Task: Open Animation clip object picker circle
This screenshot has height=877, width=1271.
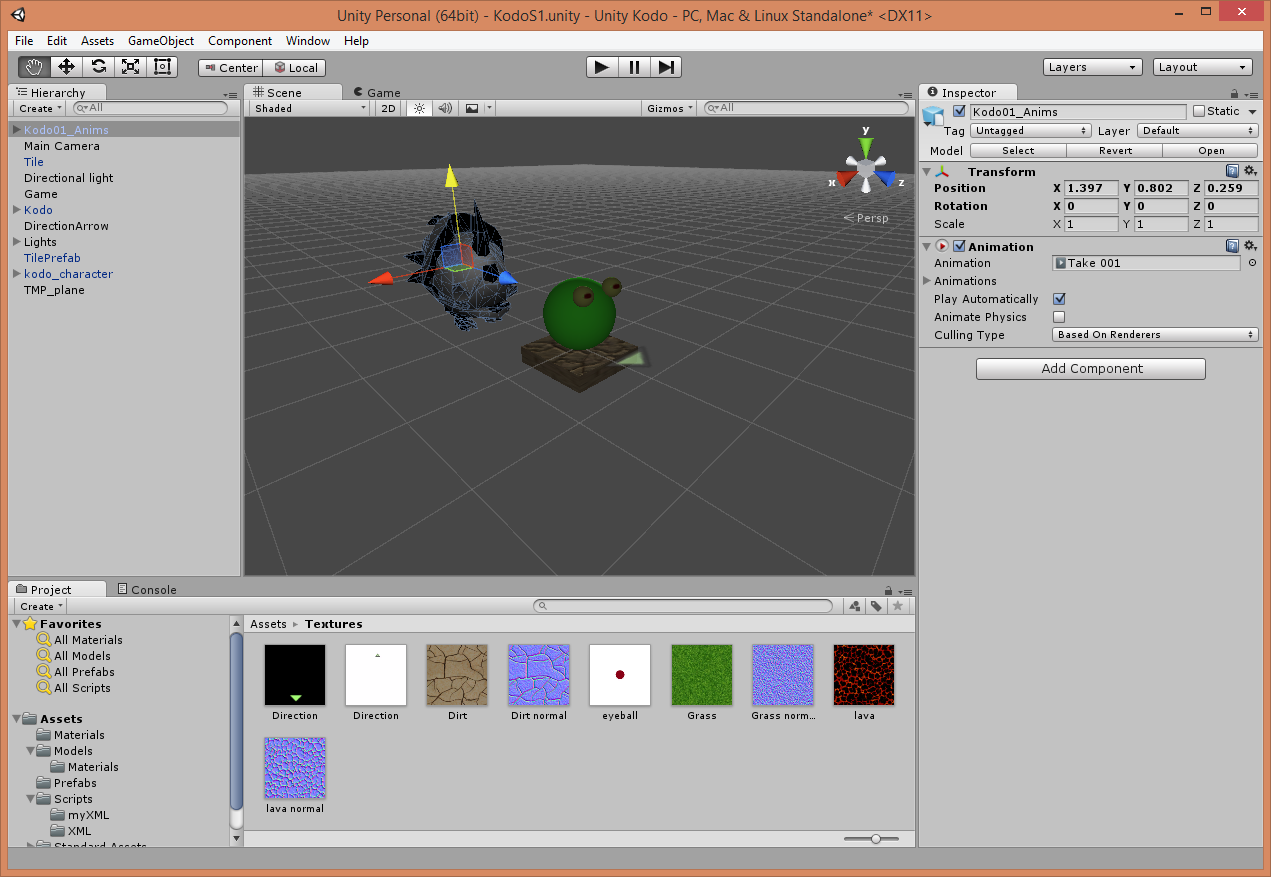Action: [1252, 263]
